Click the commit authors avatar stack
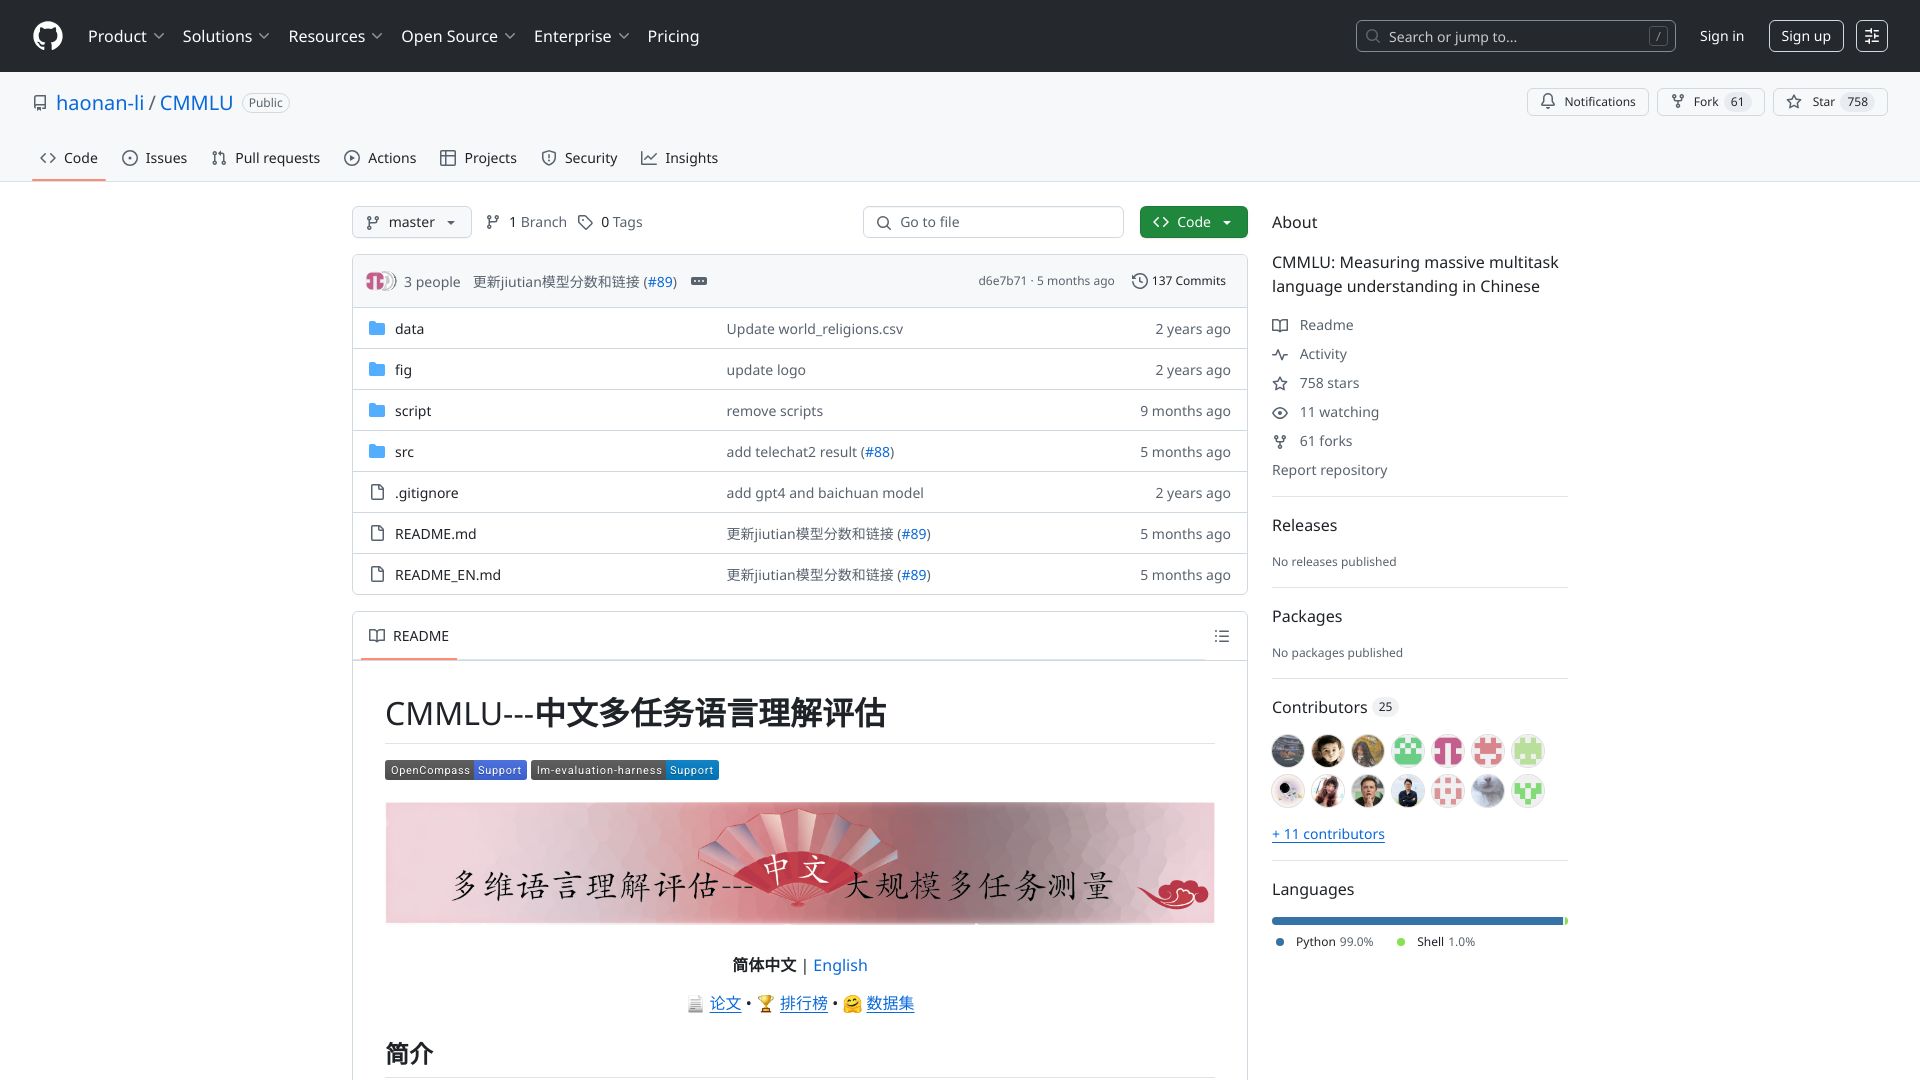 pos(380,281)
